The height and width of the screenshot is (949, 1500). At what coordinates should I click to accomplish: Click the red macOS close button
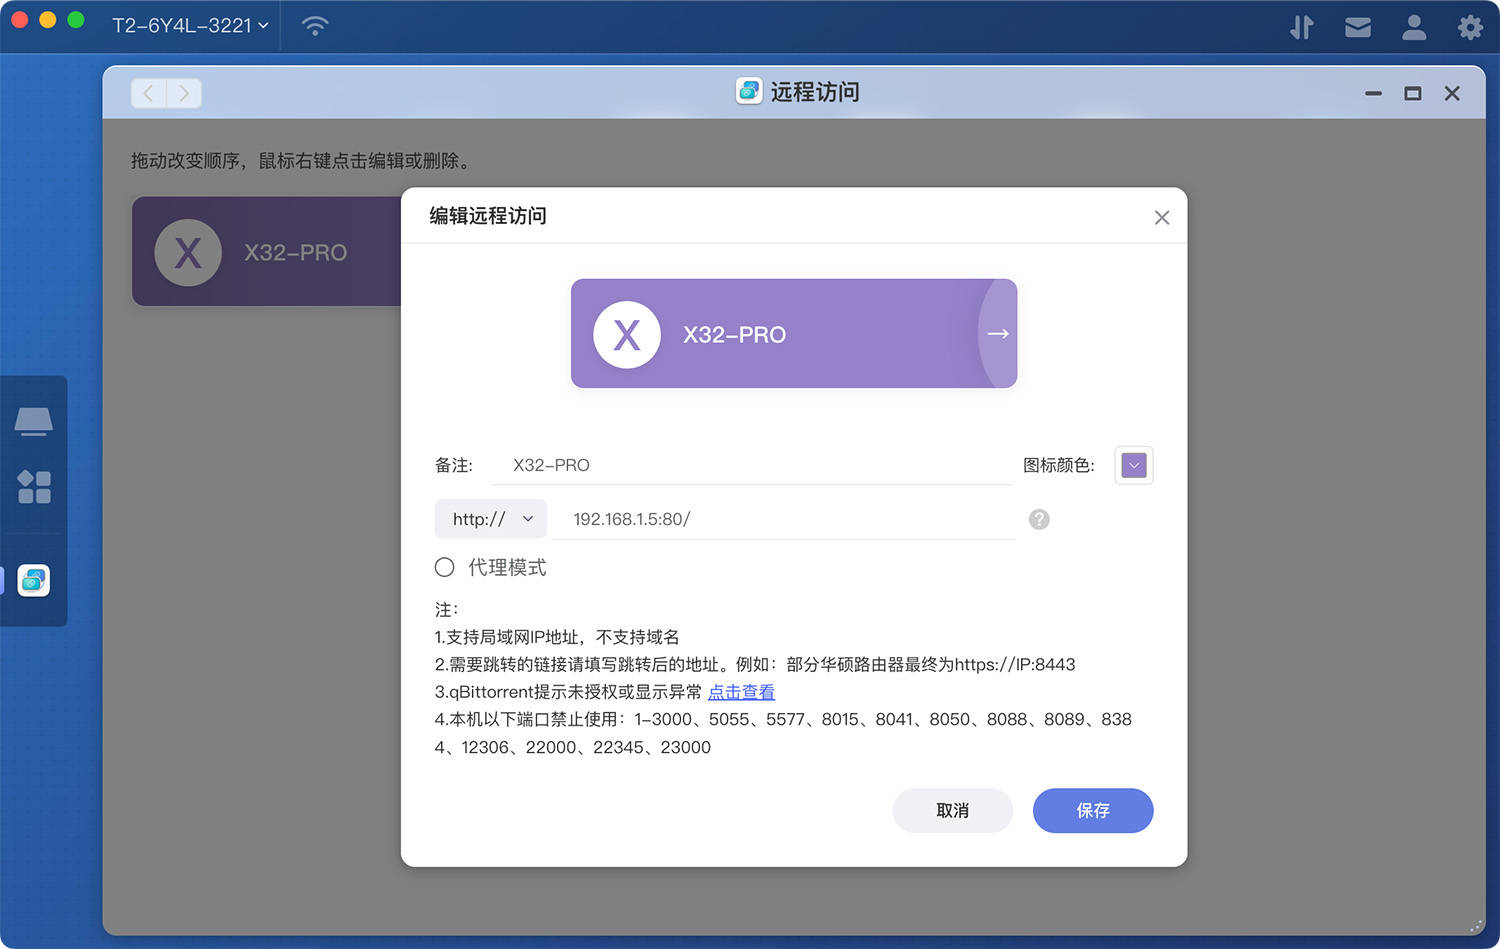pos(19,20)
